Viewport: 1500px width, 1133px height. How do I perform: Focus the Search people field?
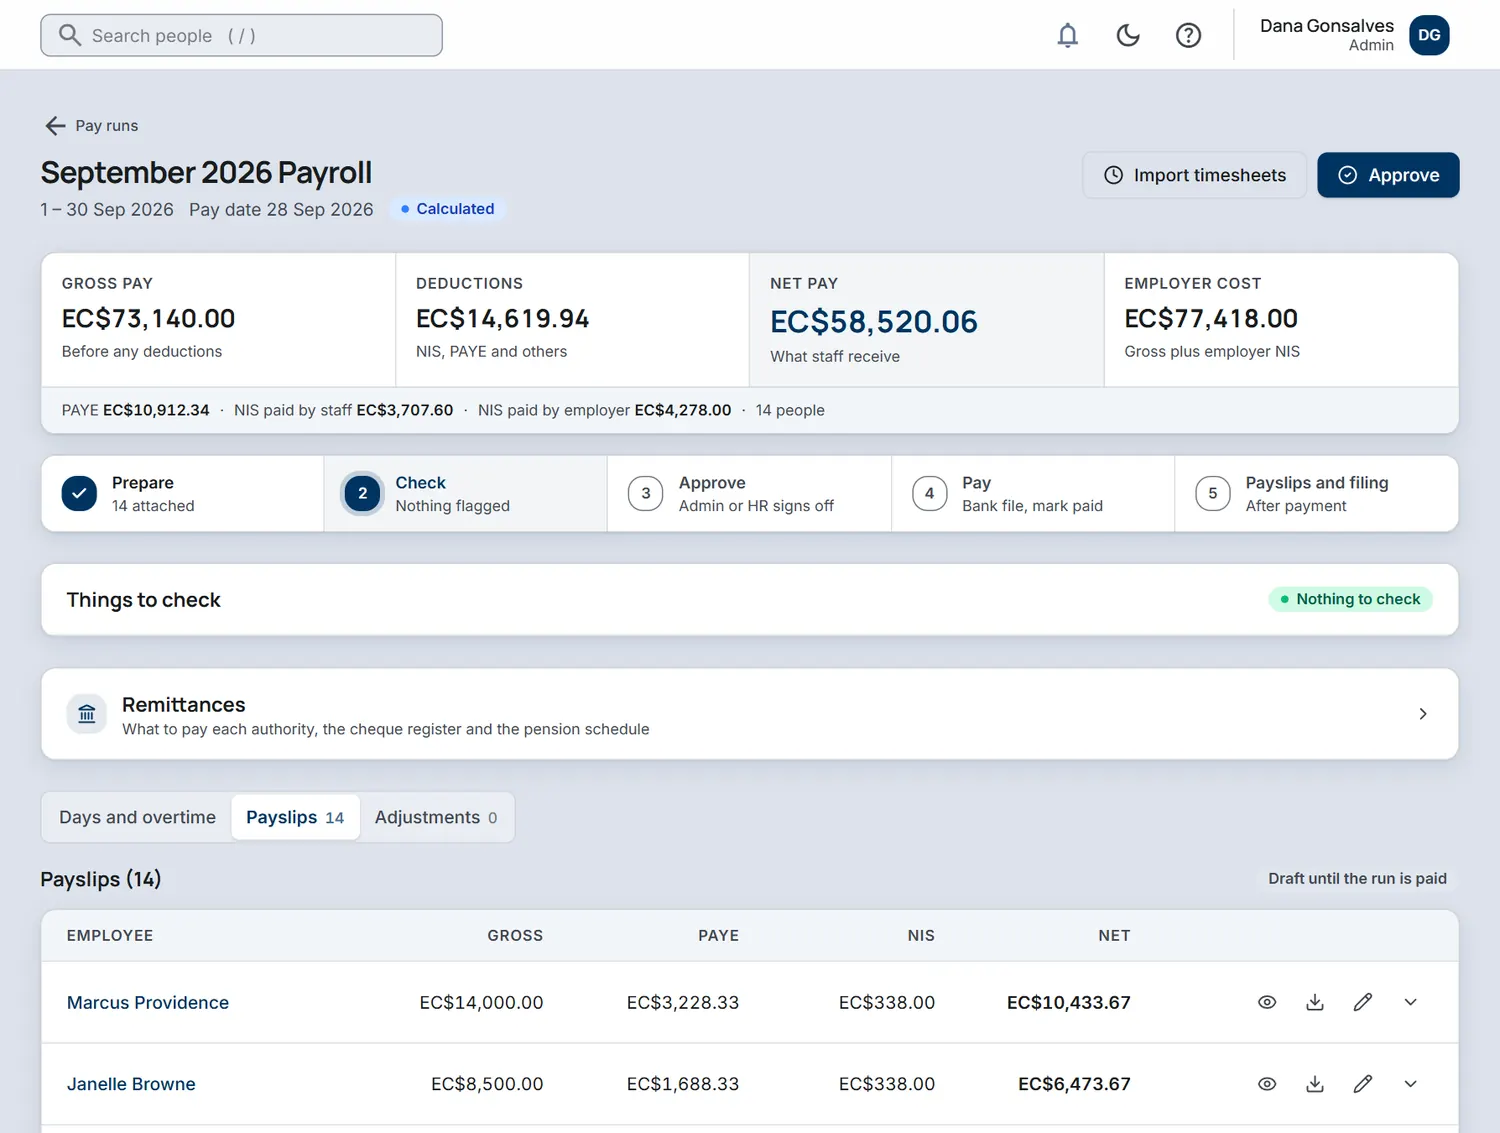coord(241,35)
